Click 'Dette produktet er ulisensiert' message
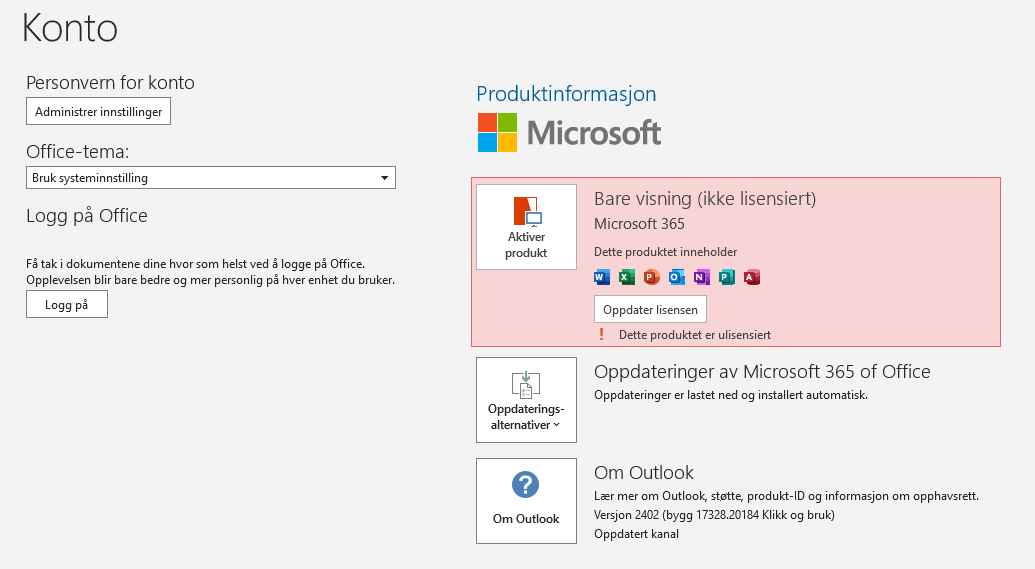Viewport: 1035px width, 569px height. [x=694, y=335]
